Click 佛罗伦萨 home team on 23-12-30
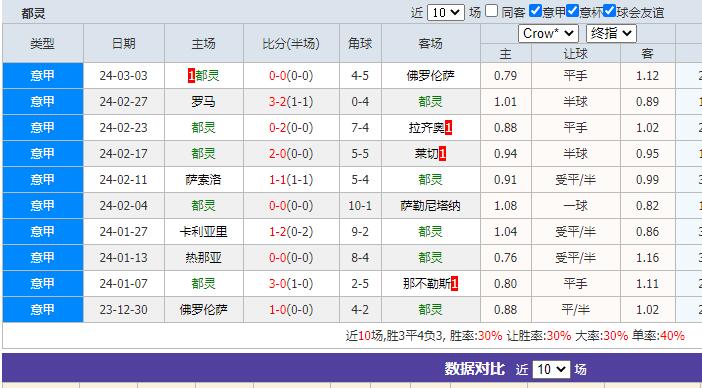This screenshot has width=702, height=388. point(203,309)
